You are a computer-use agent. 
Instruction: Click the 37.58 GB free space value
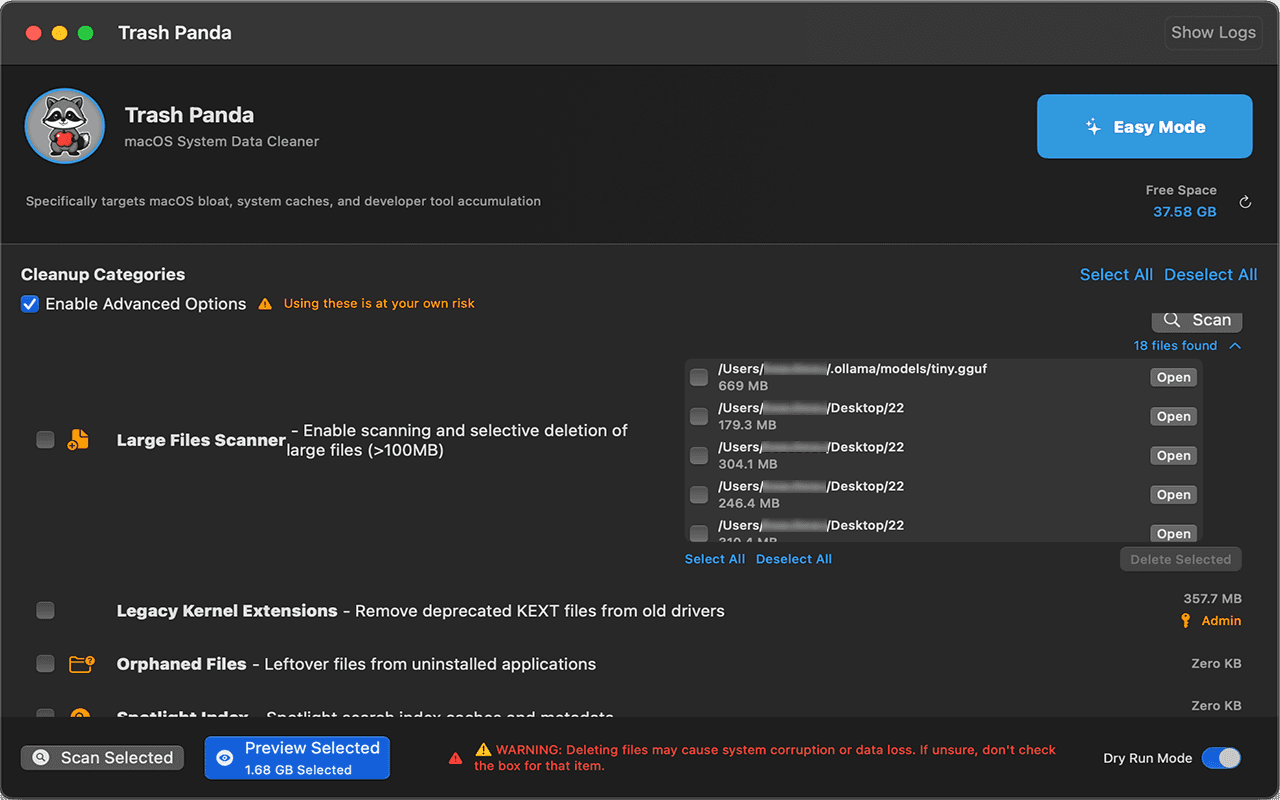click(x=1184, y=212)
